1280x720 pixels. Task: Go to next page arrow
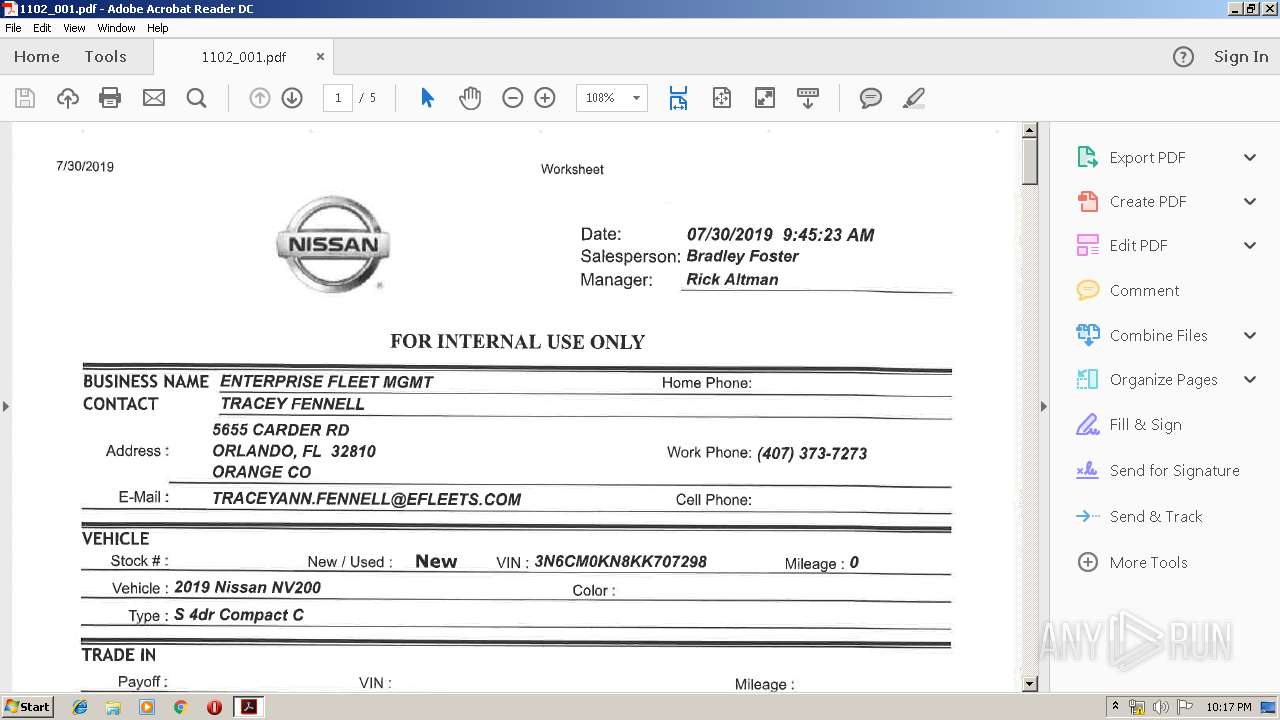click(x=292, y=98)
